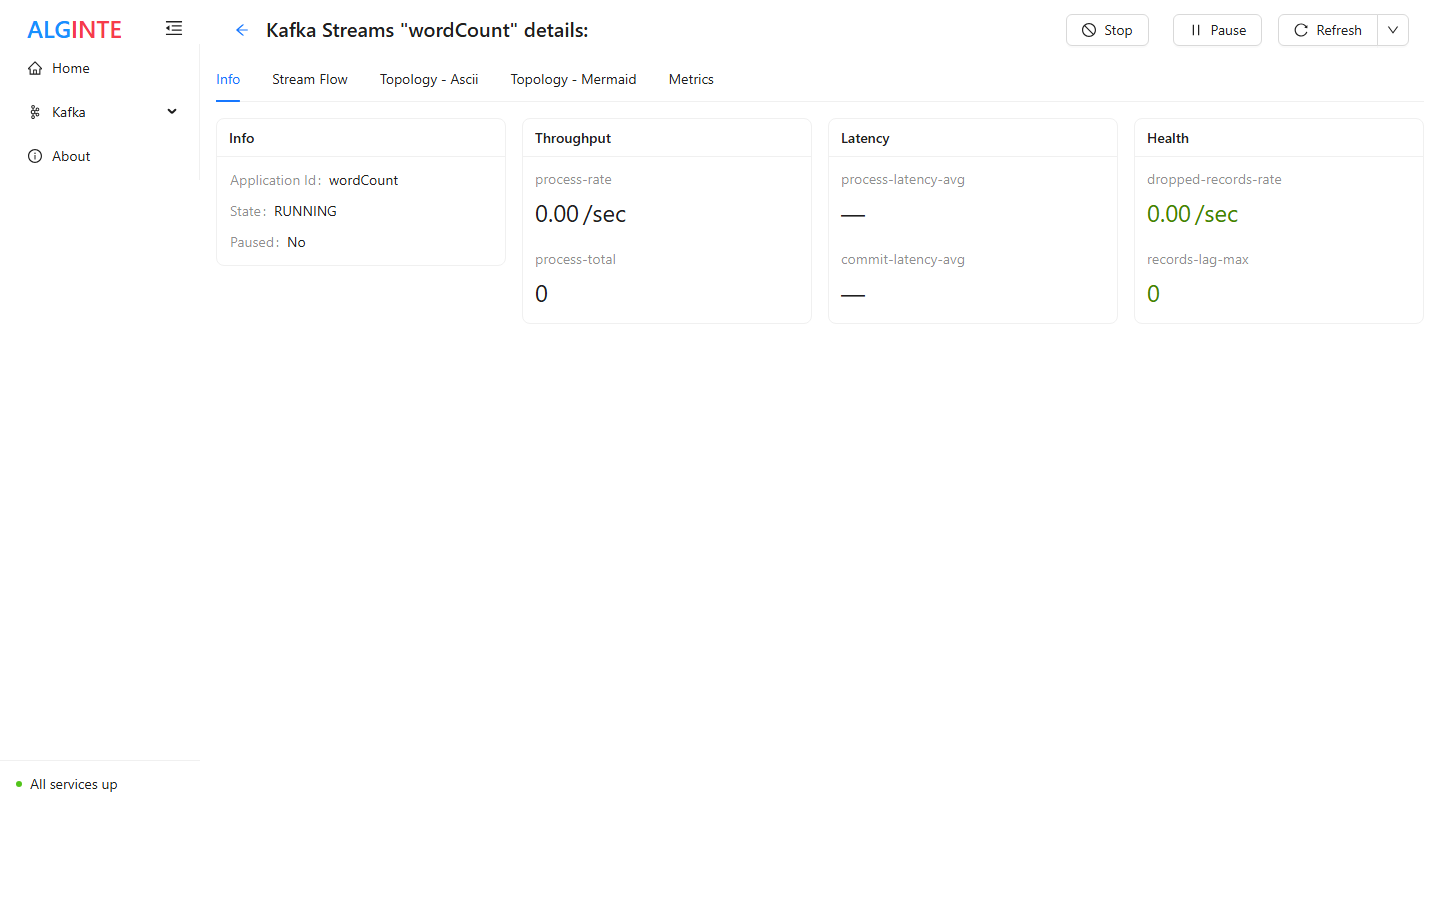This screenshot has width=1440, height=900.
Task: Click the Paused value "No"
Action: pos(296,242)
